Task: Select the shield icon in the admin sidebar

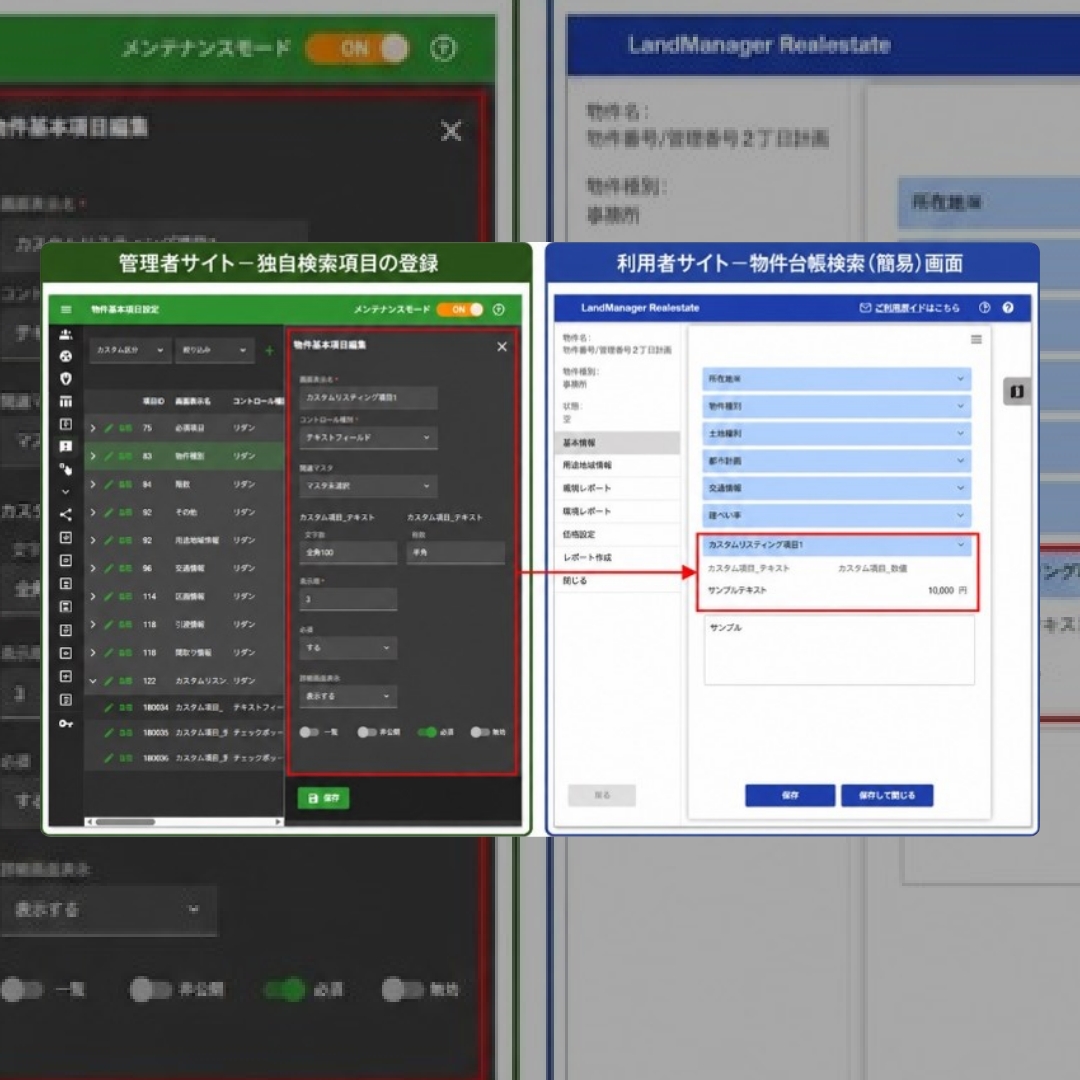Action: pyautogui.click(x=65, y=378)
